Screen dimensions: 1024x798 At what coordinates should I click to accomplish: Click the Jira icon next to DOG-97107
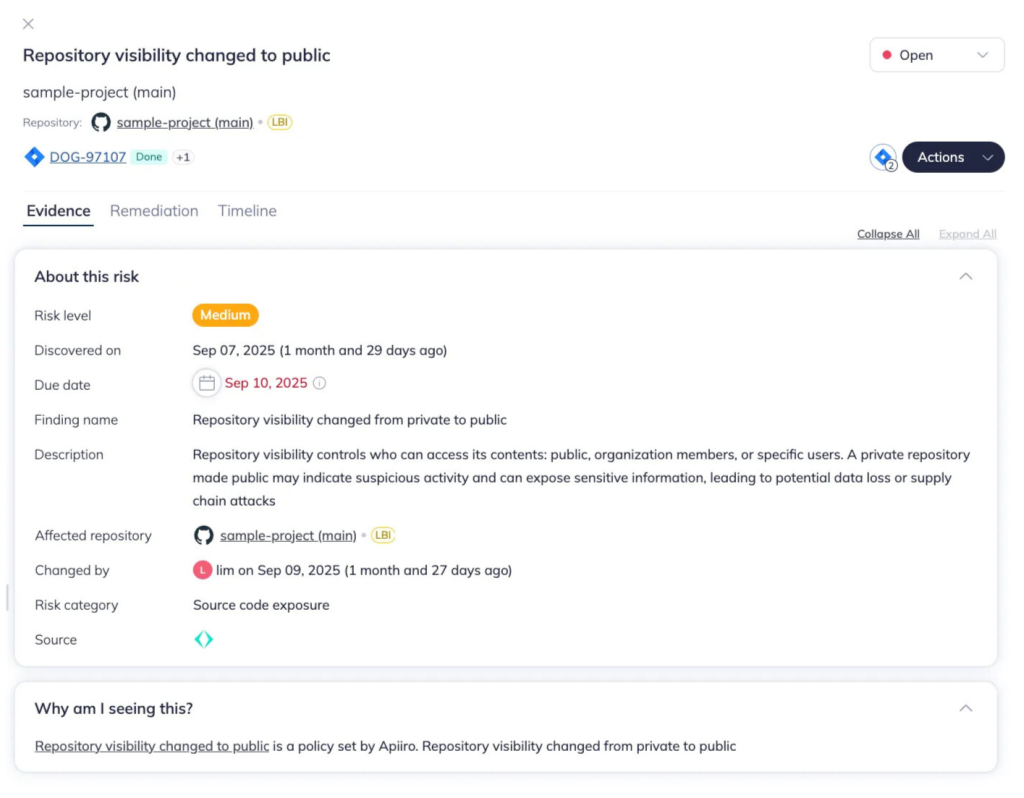[x=34, y=157]
